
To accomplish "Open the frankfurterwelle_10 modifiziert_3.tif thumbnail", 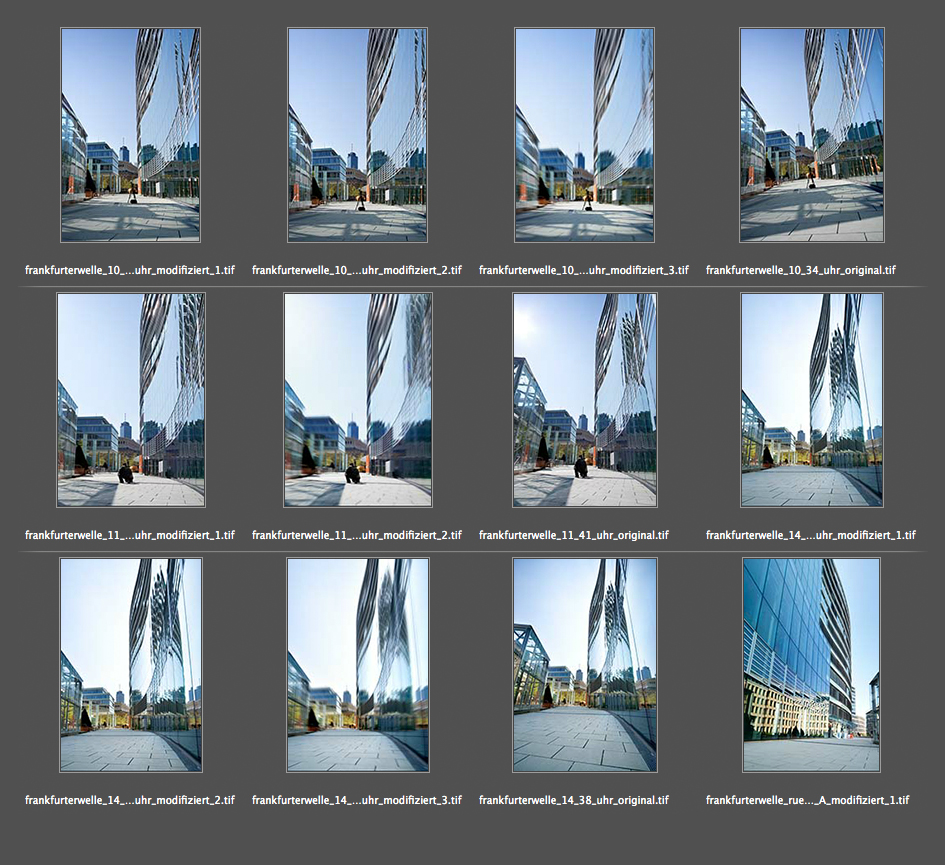I will [584, 135].
